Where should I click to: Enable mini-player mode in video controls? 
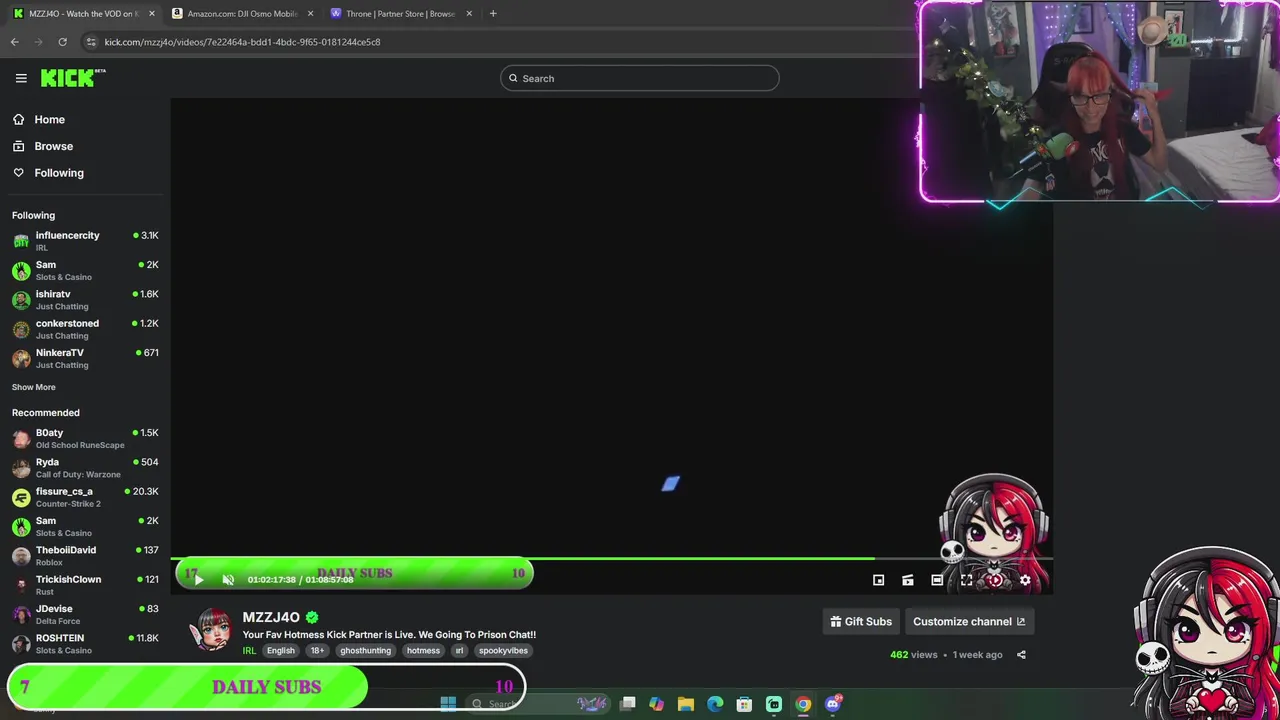pos(878,580)
